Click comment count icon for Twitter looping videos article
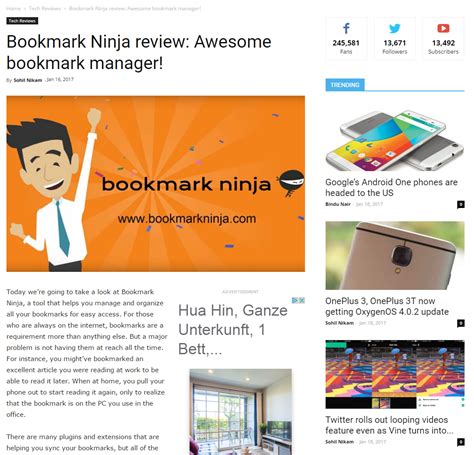The width and height of the screenshot is (474, 455). [460, 442]
